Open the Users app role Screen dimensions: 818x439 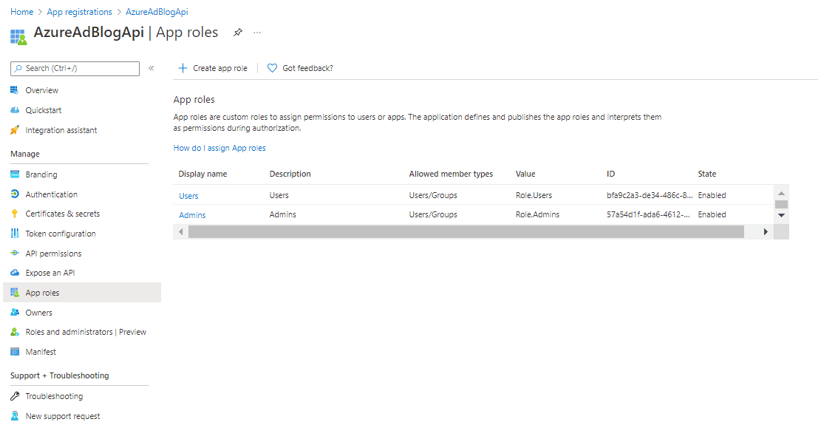(x=188, y=196)
